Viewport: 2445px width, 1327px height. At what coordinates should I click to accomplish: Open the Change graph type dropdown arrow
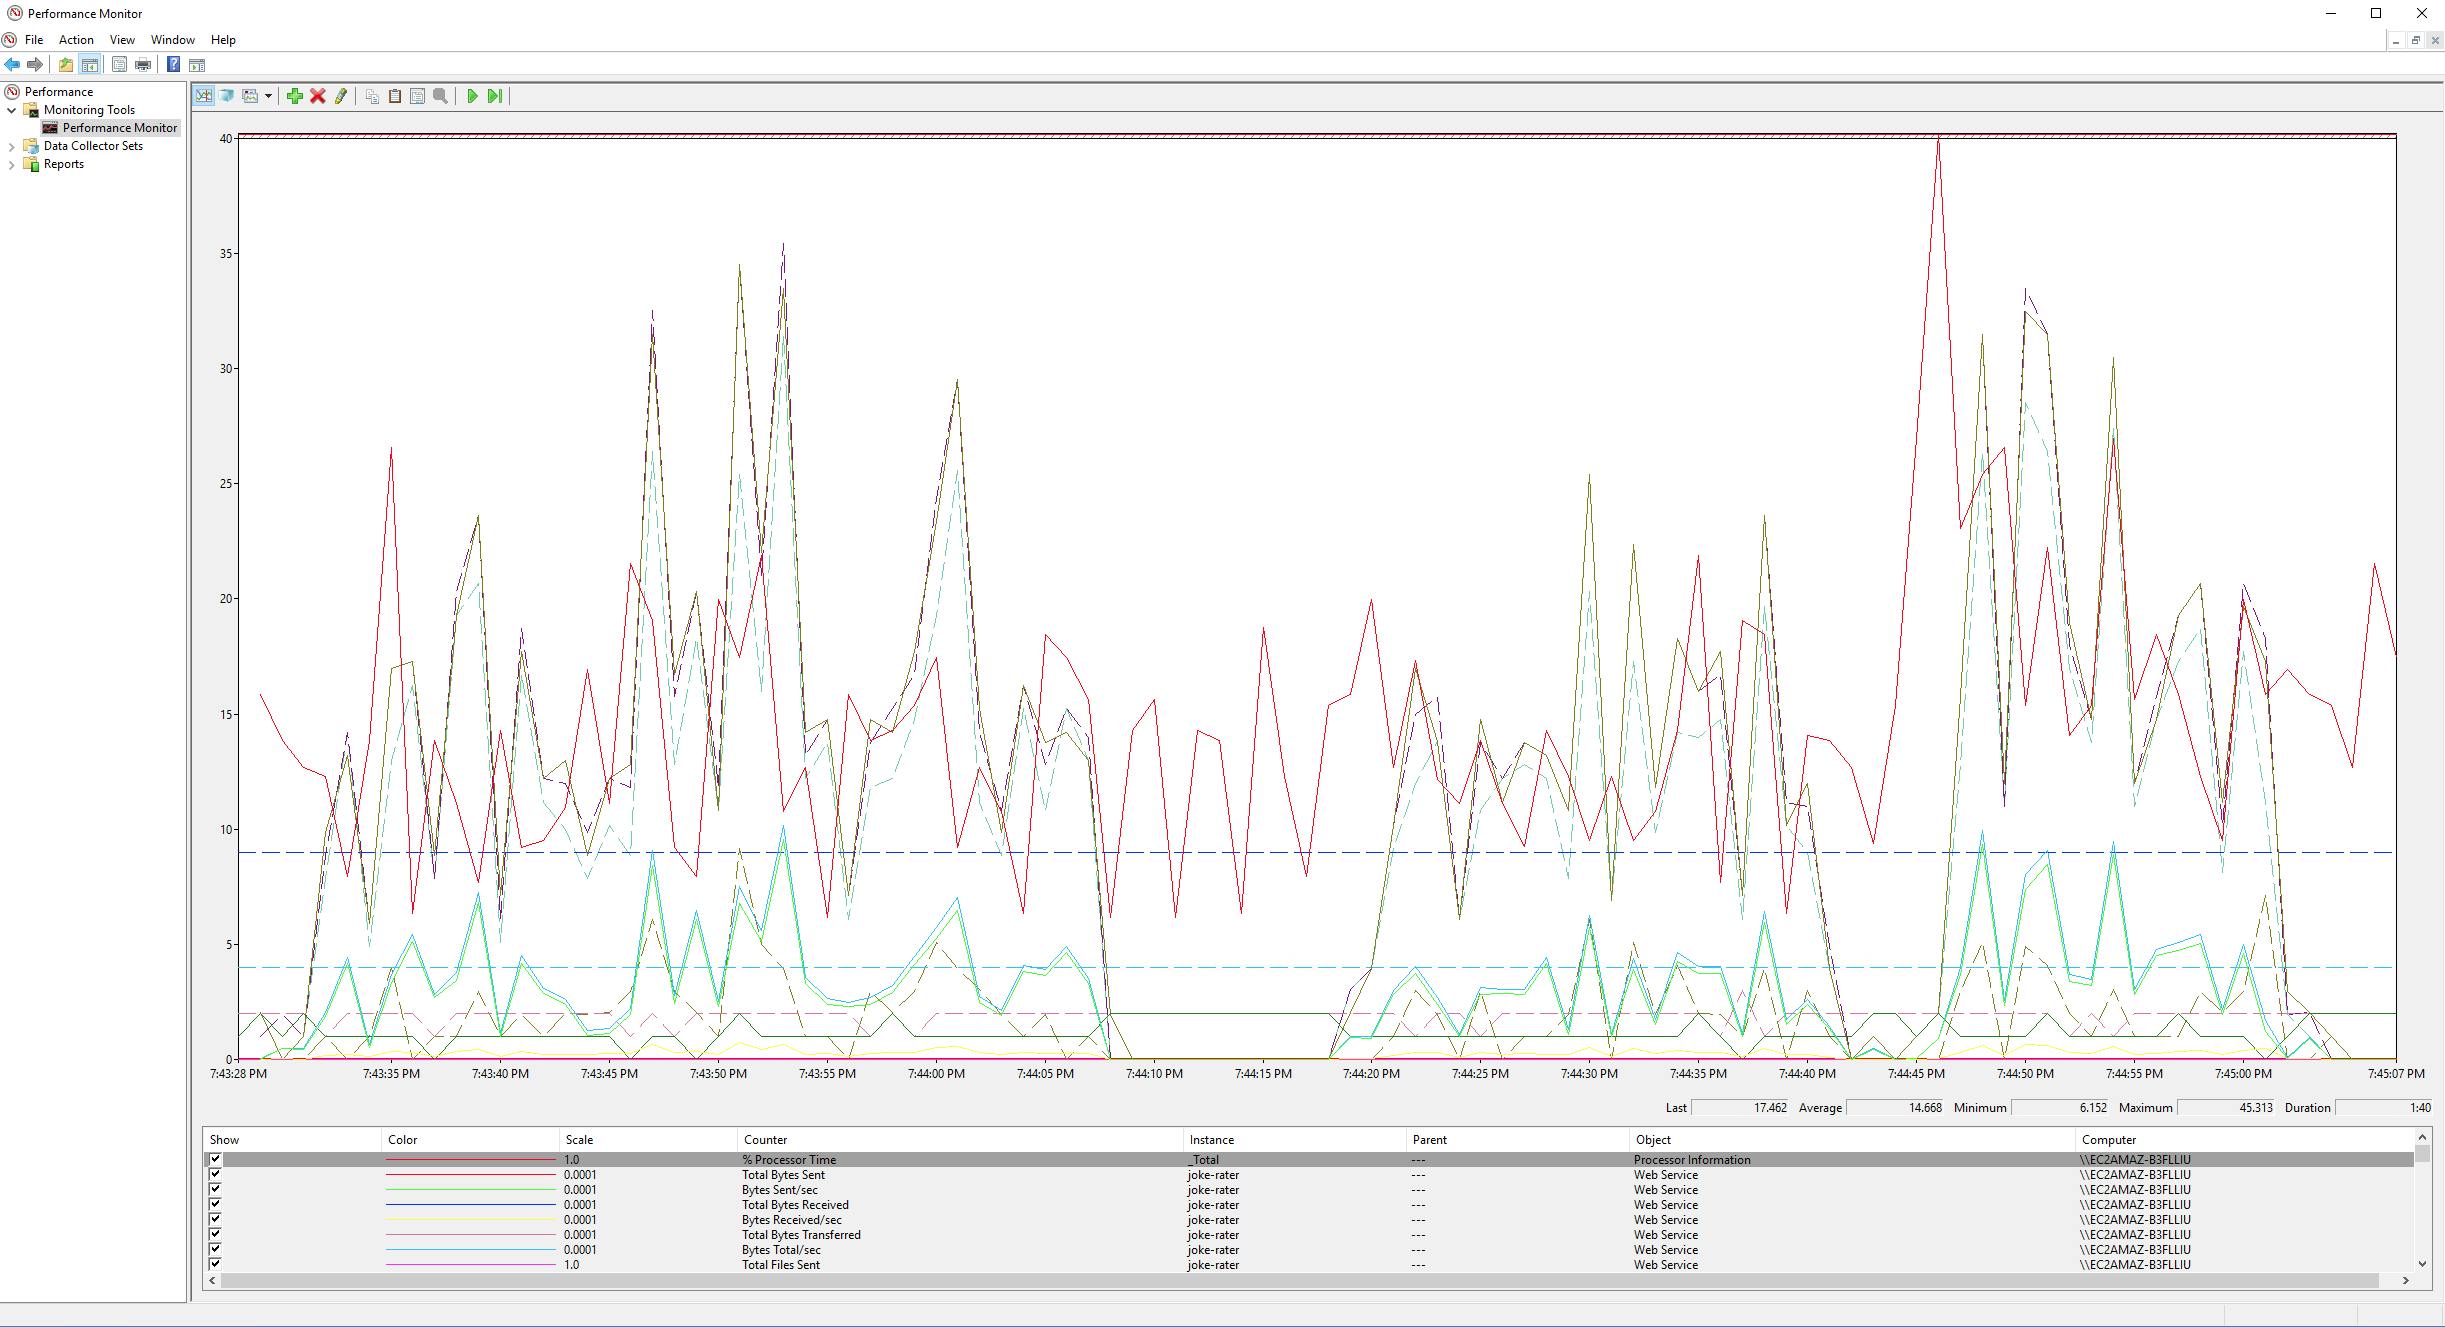268,97
